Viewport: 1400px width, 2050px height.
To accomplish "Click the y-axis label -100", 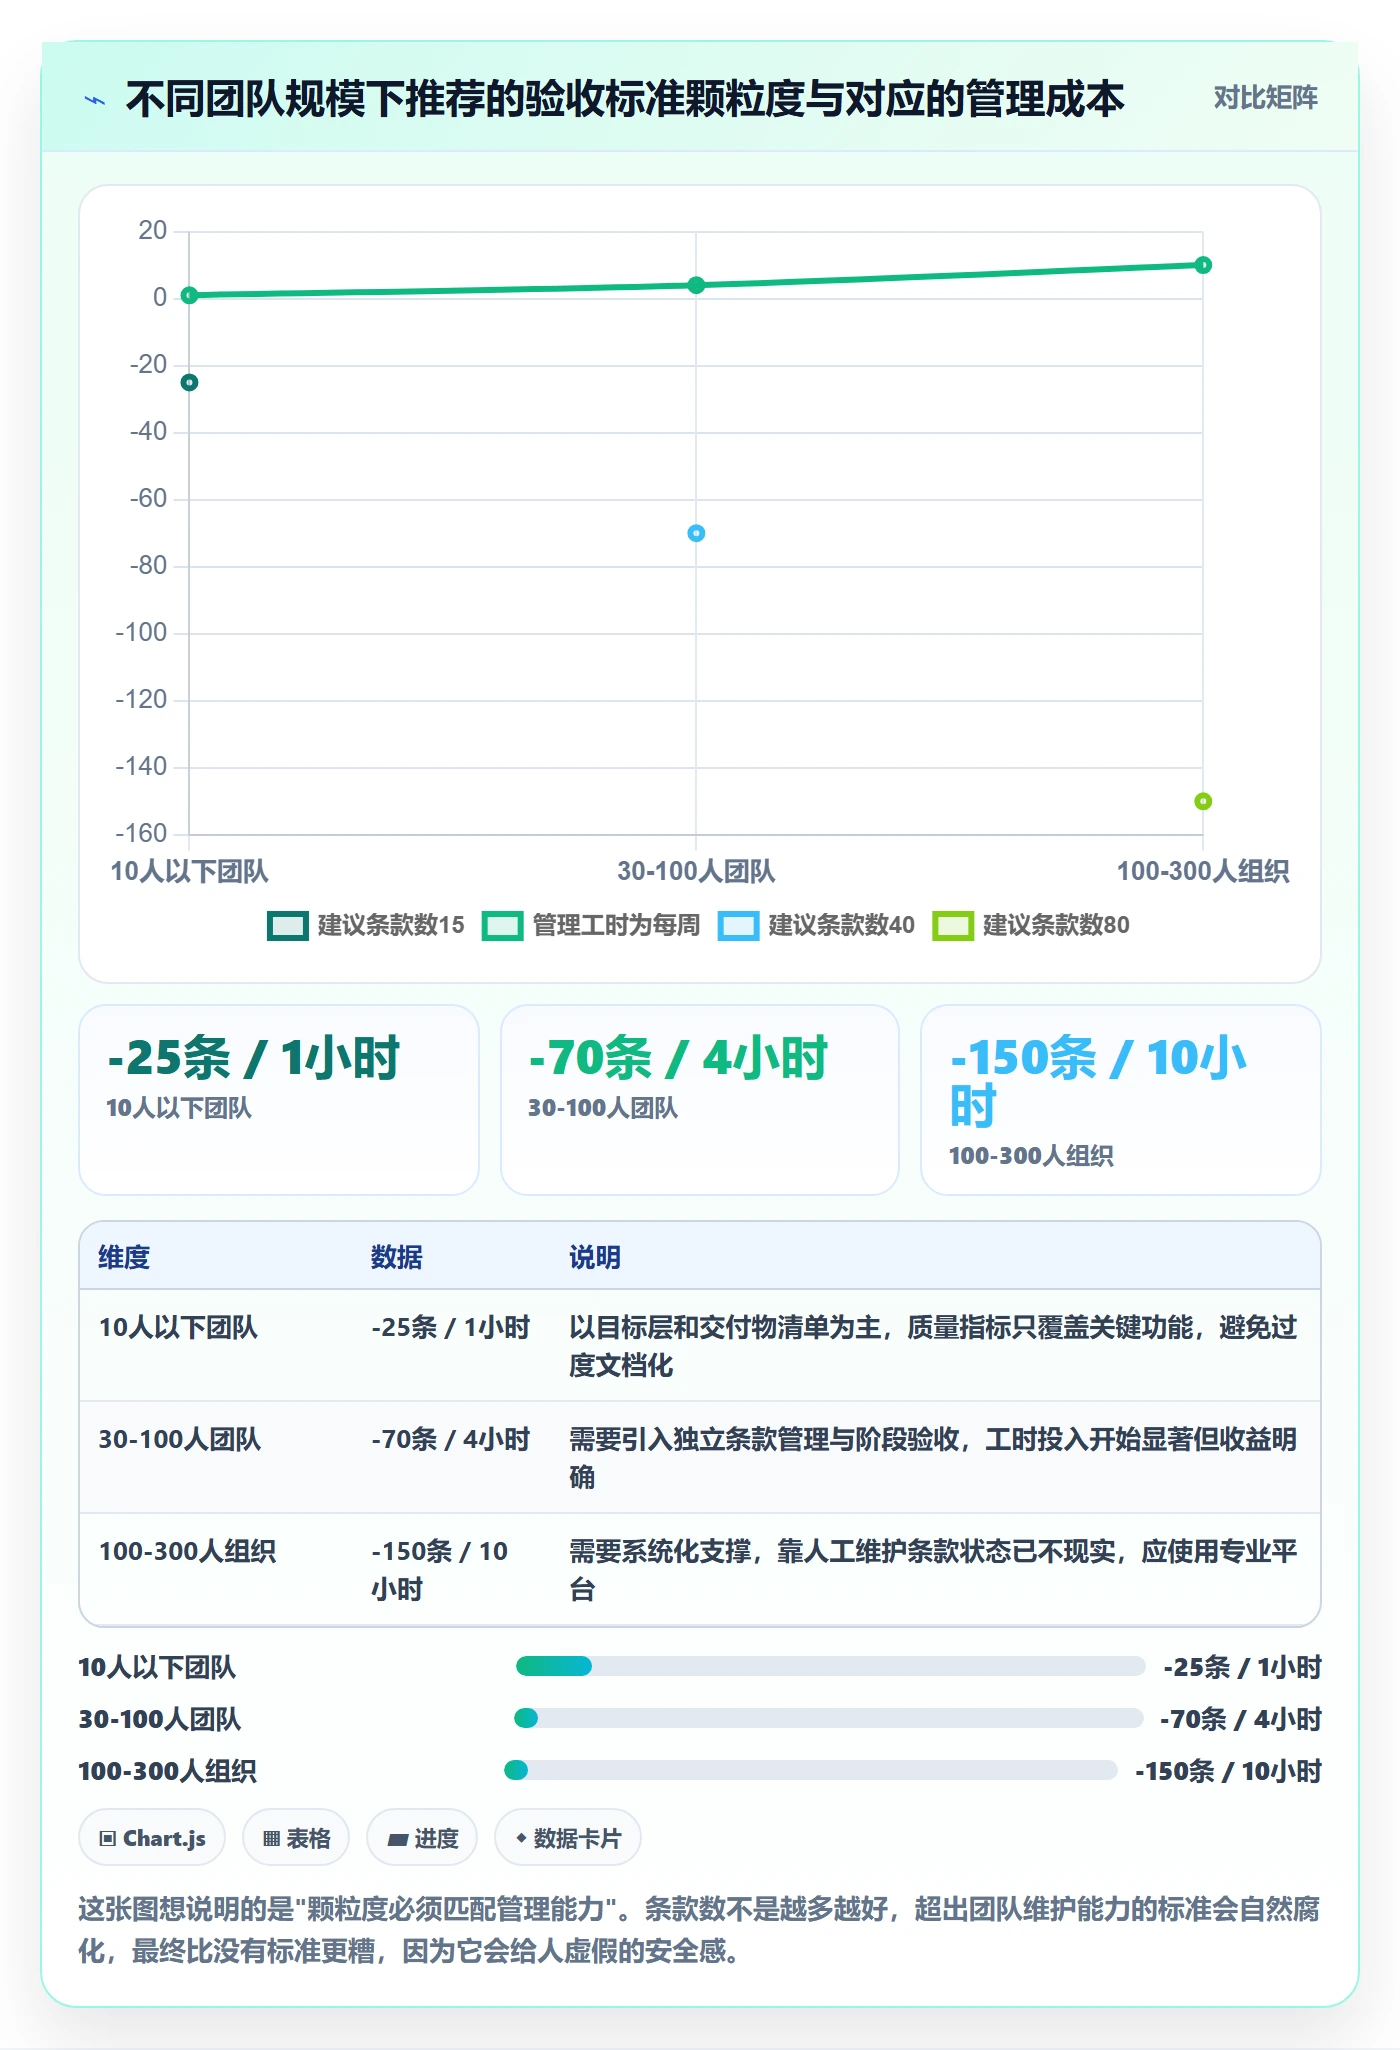I will (141, 632).
